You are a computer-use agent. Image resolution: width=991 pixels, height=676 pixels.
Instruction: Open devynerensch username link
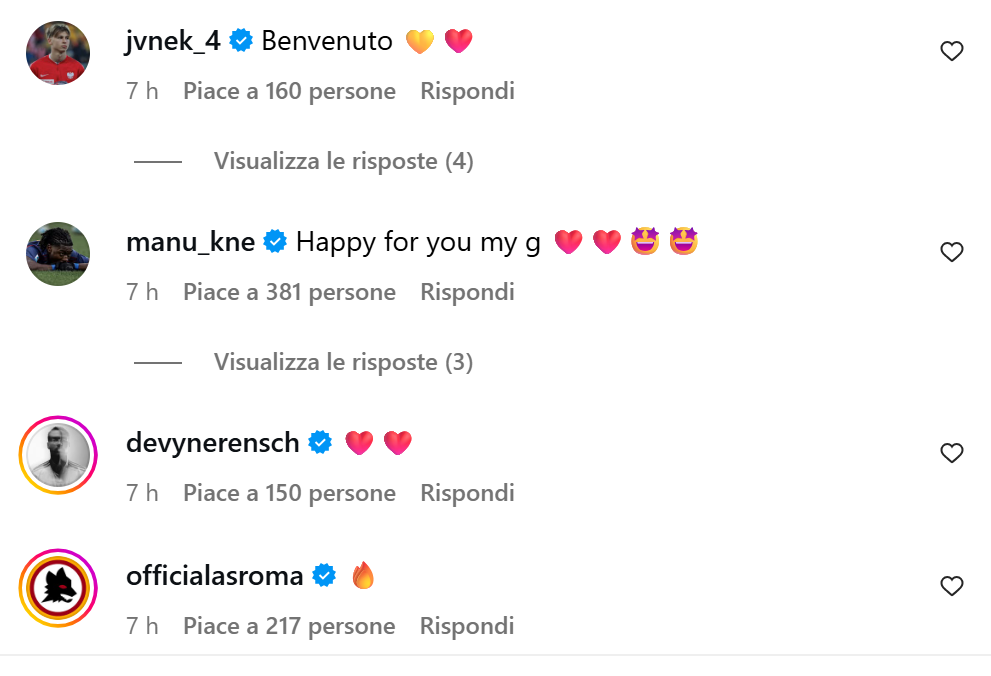(x=213, y=443)
